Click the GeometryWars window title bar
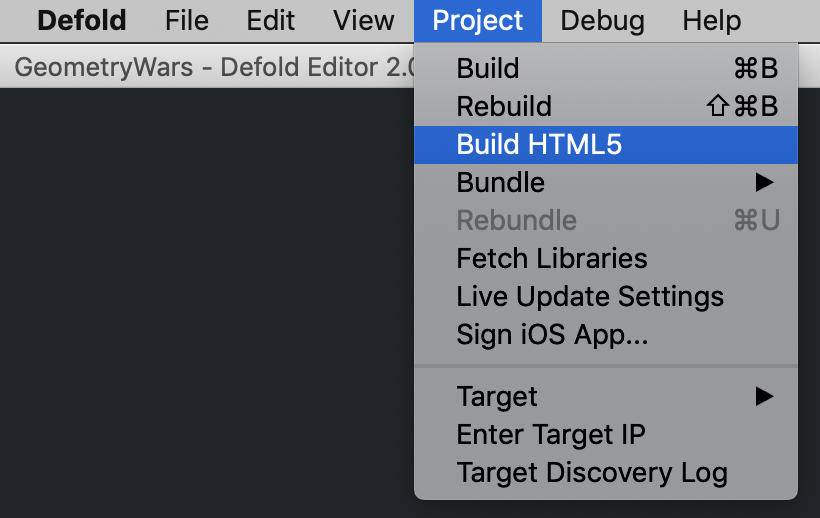This screenshot has width=820, height=518. [200, 70]
